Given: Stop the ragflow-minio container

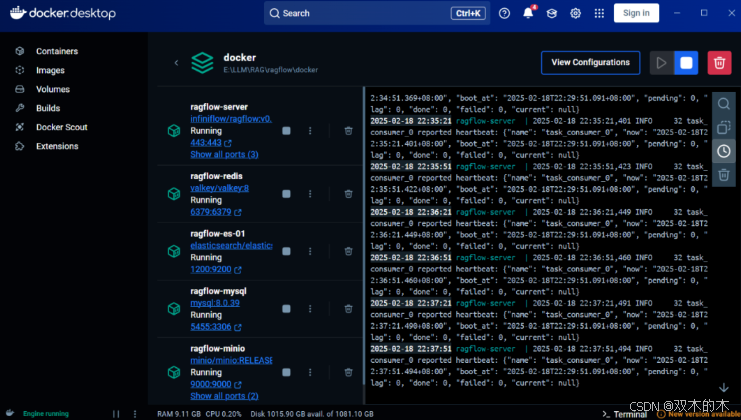Looking at the screenshot, I should click(286, 372).
